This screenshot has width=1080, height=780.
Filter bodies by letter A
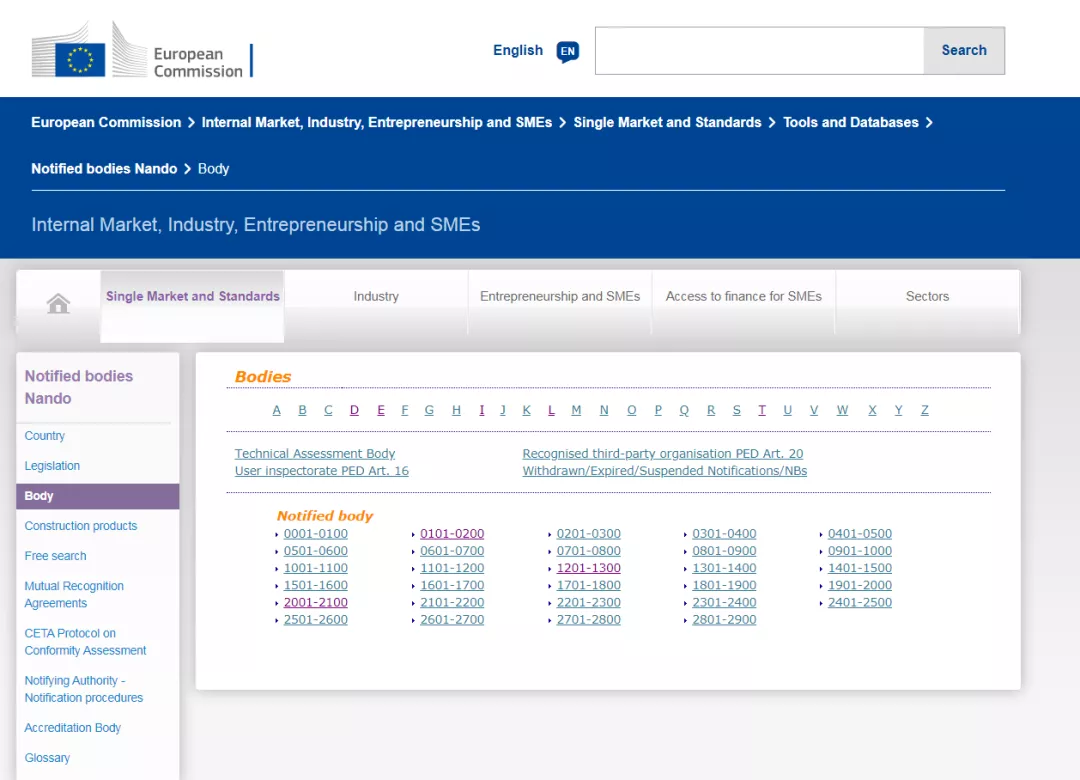276,410
